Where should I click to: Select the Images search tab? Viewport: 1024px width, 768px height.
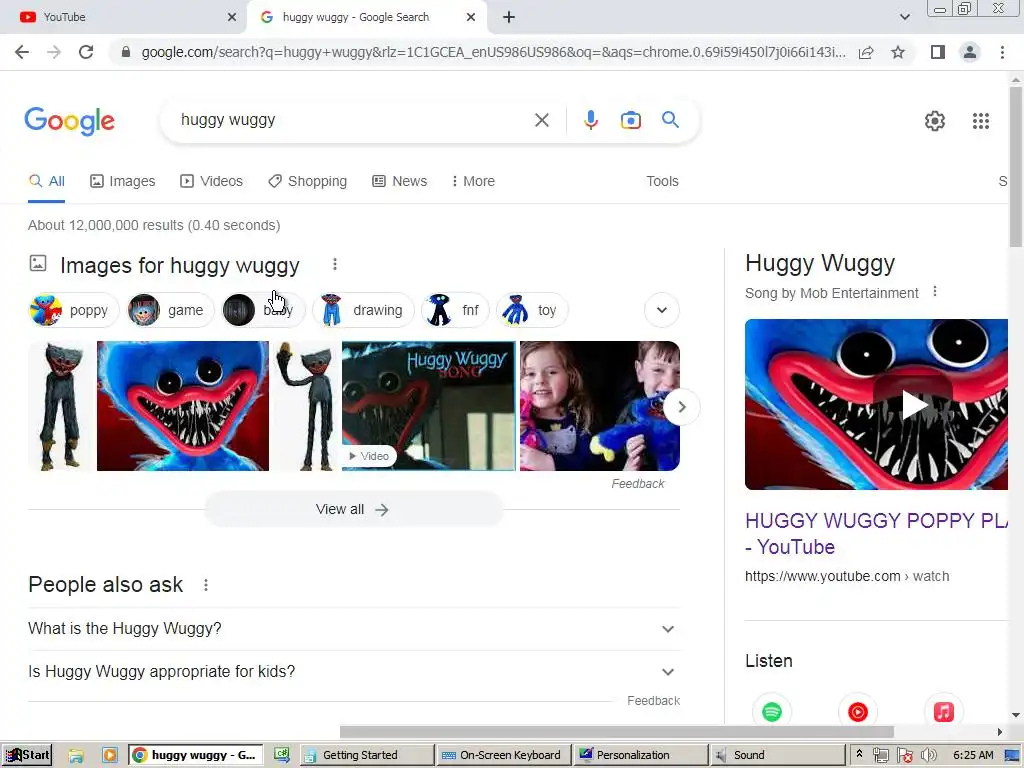(x=123, y=182)
